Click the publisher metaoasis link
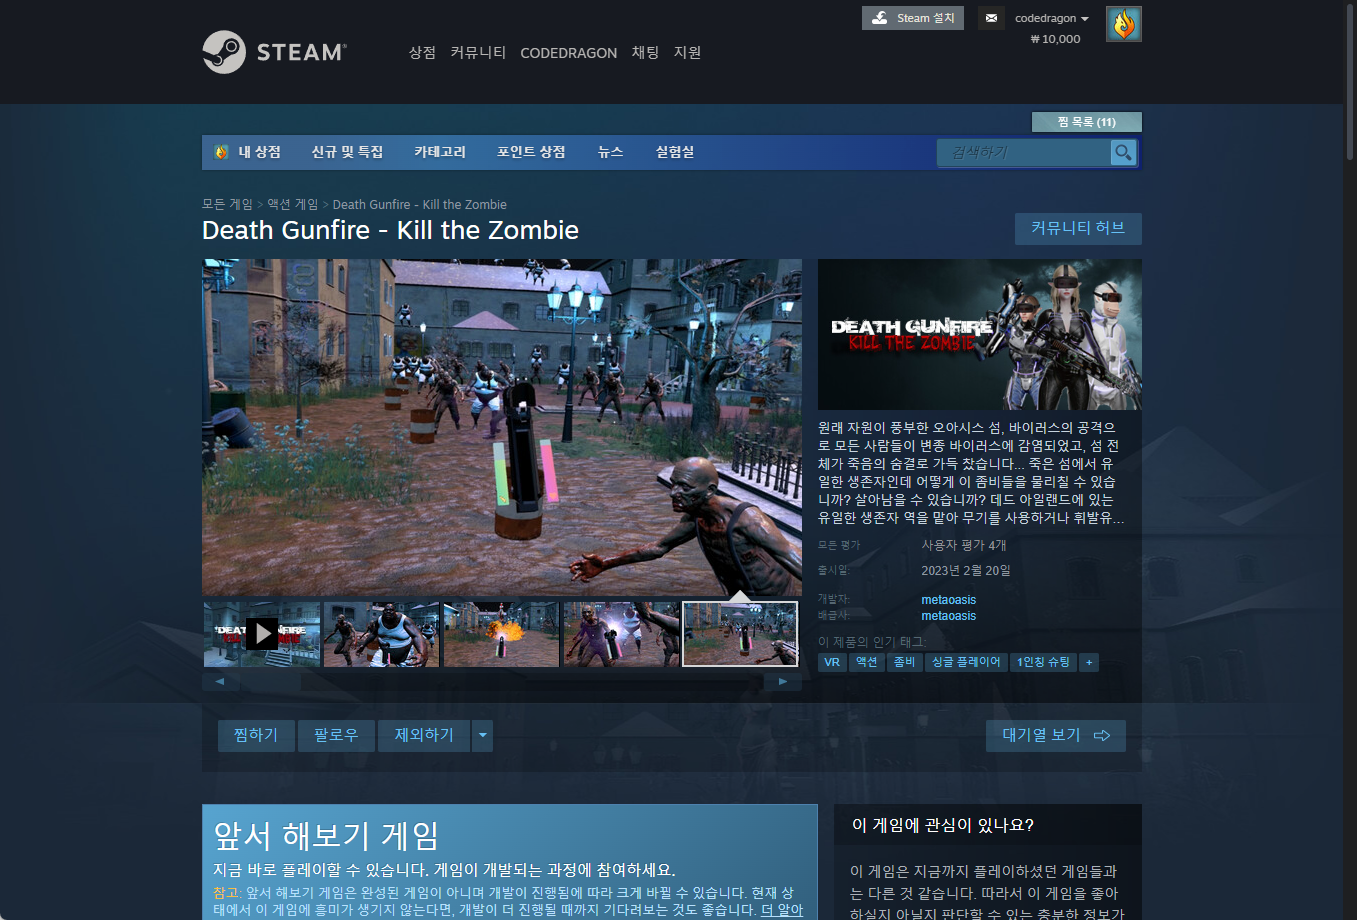 [x=948, y=616]
